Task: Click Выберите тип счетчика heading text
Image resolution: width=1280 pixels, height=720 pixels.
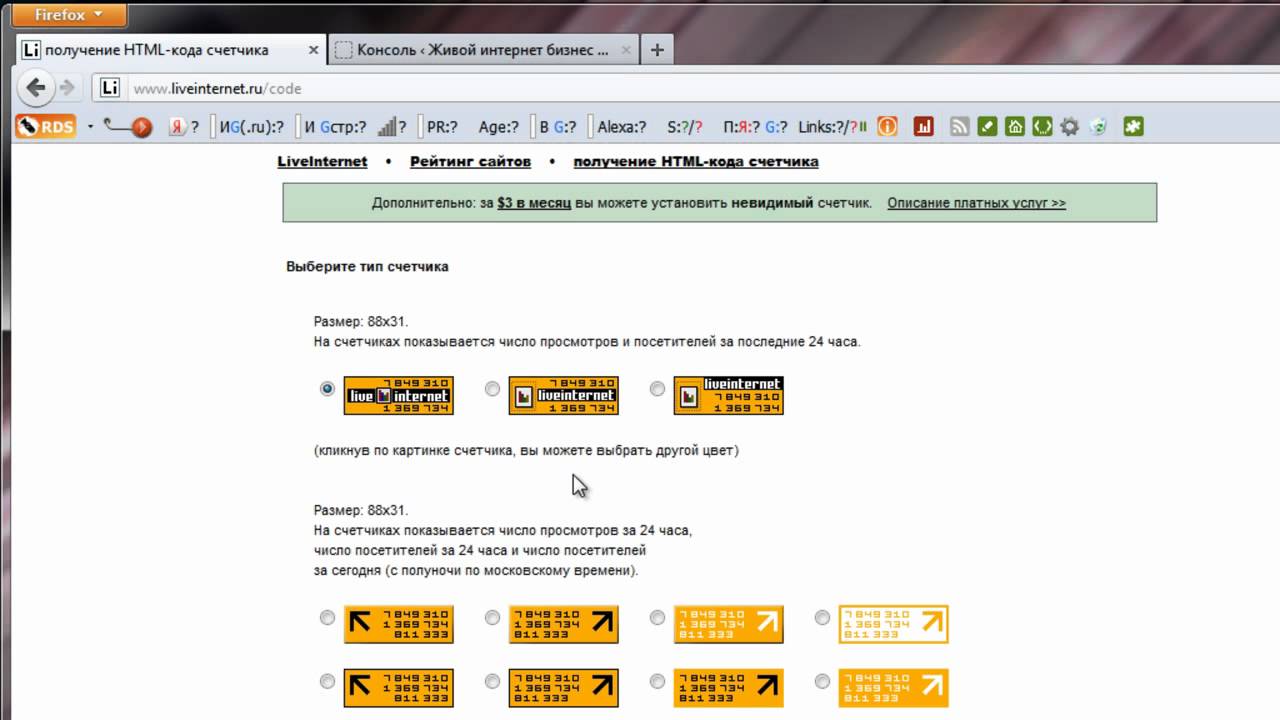Action: 368,267
